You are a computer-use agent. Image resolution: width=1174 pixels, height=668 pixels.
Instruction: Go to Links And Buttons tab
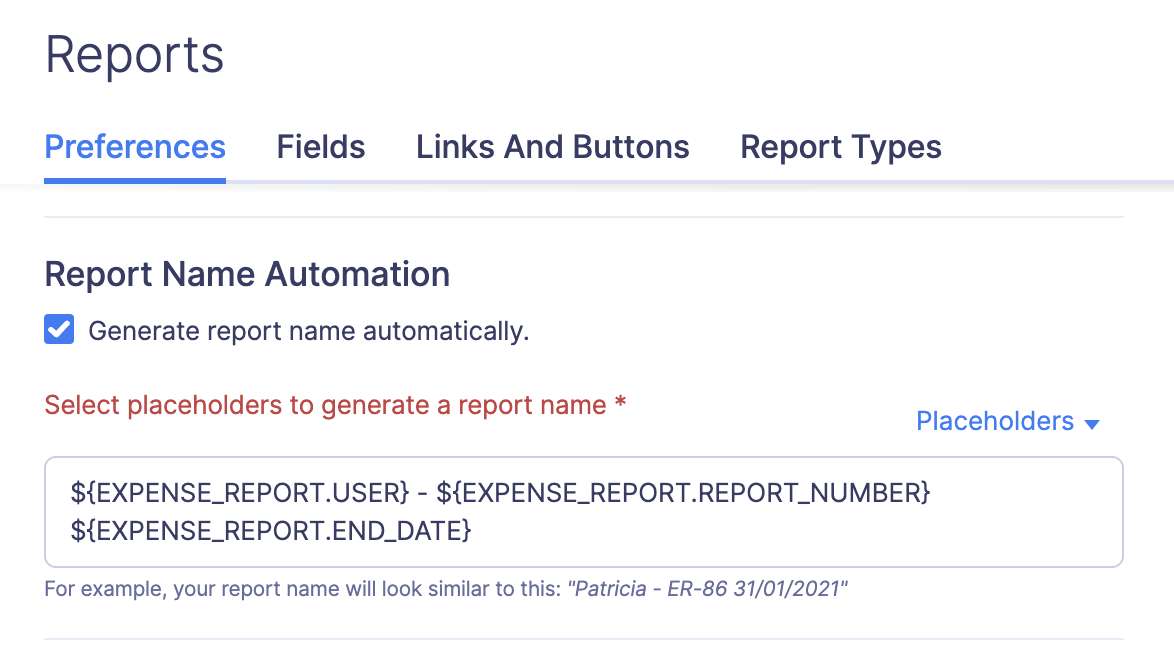point(552,147)
